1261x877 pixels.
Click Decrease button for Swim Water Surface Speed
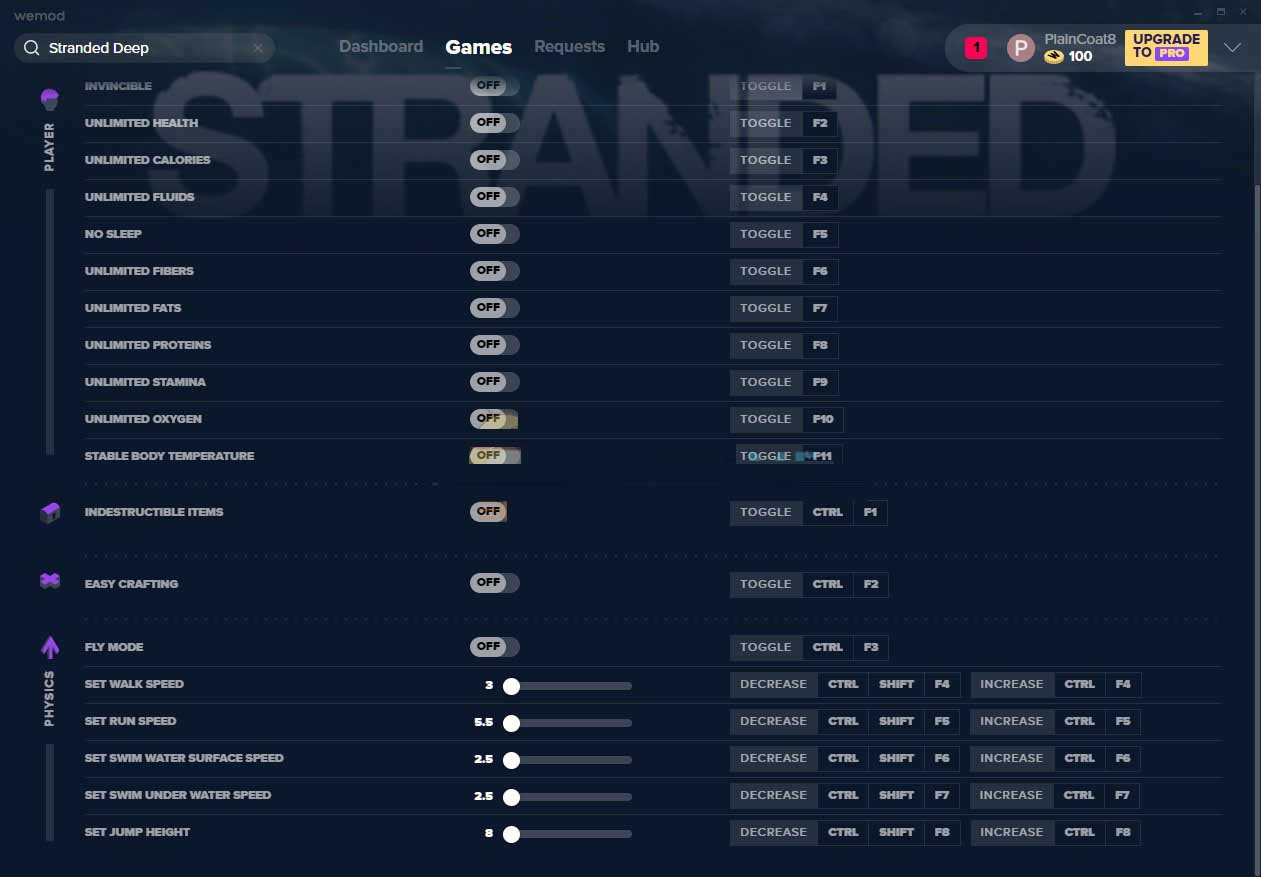point(773,758)
